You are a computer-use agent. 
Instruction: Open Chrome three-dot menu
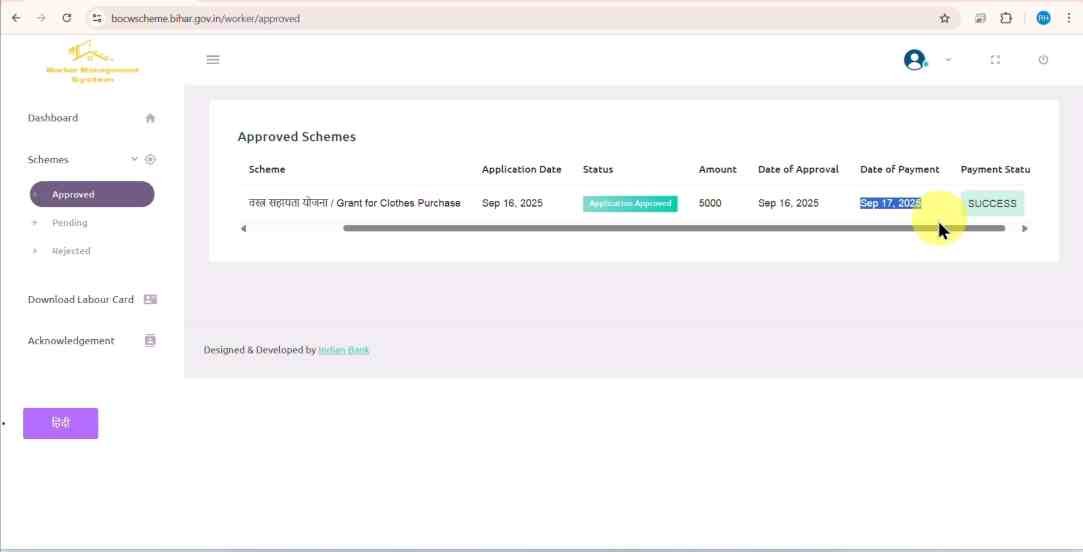pos(1068,18)
